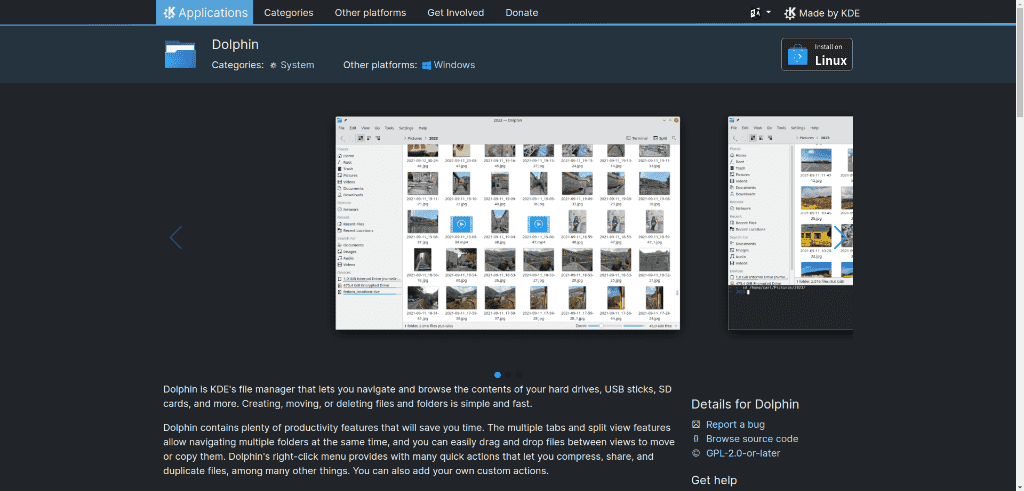Viewport: 1024px width, 491px height.
Task: Select the second carousel indicator dot
Action: click(508, 375)
